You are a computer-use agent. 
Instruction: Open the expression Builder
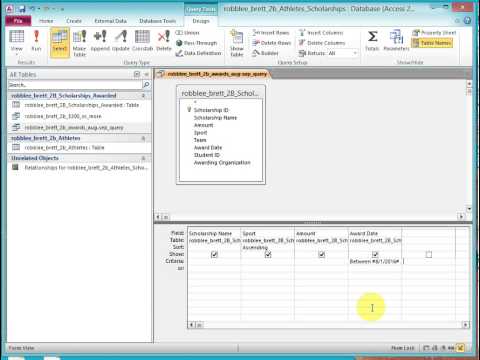(265, 53)
